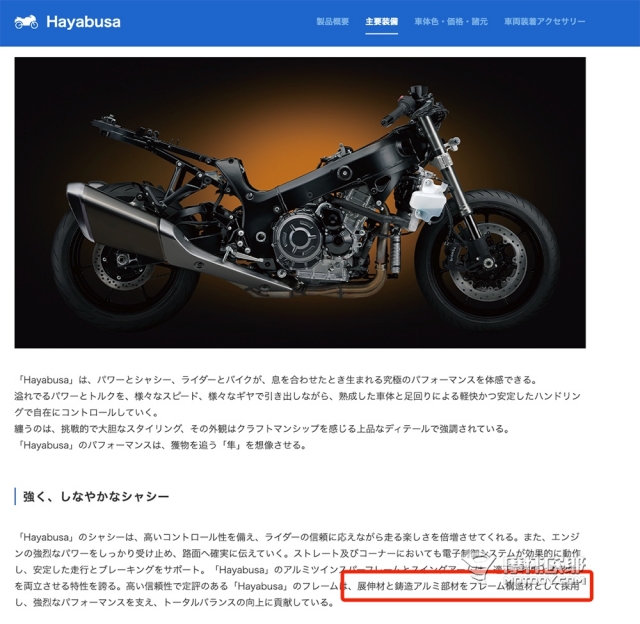Screen dimensions: 640x624
Task: Click the white coolant reservoir tank
Action: coord(427,200)
